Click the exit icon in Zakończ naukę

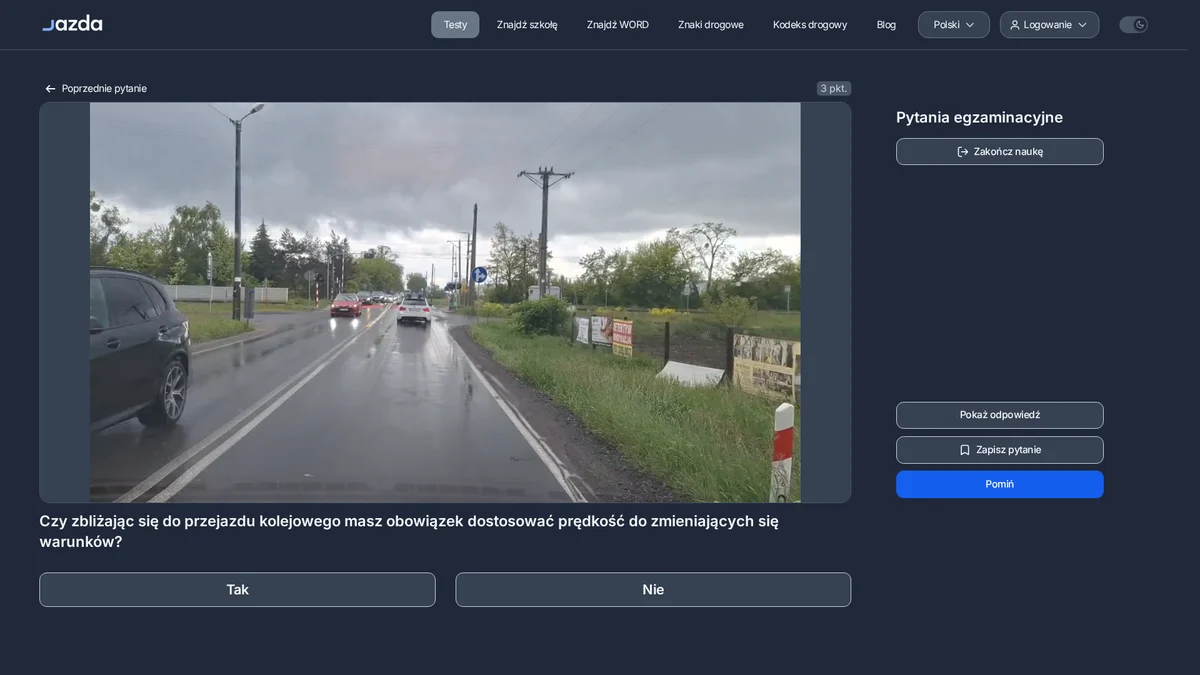[963, 152]
